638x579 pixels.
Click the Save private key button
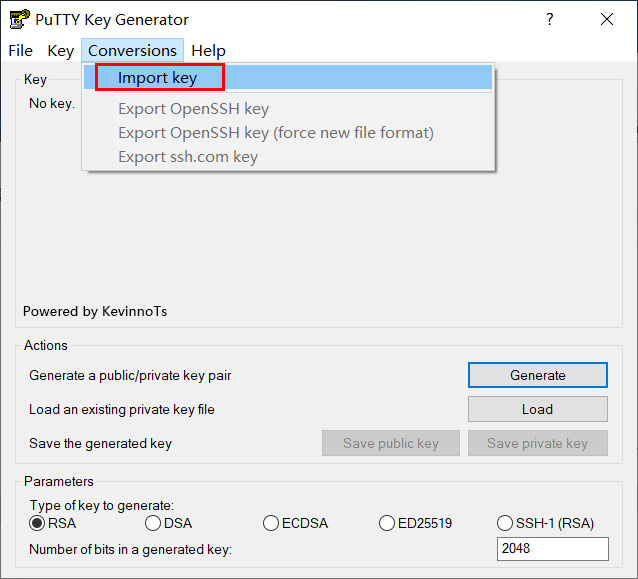point(537,443)
